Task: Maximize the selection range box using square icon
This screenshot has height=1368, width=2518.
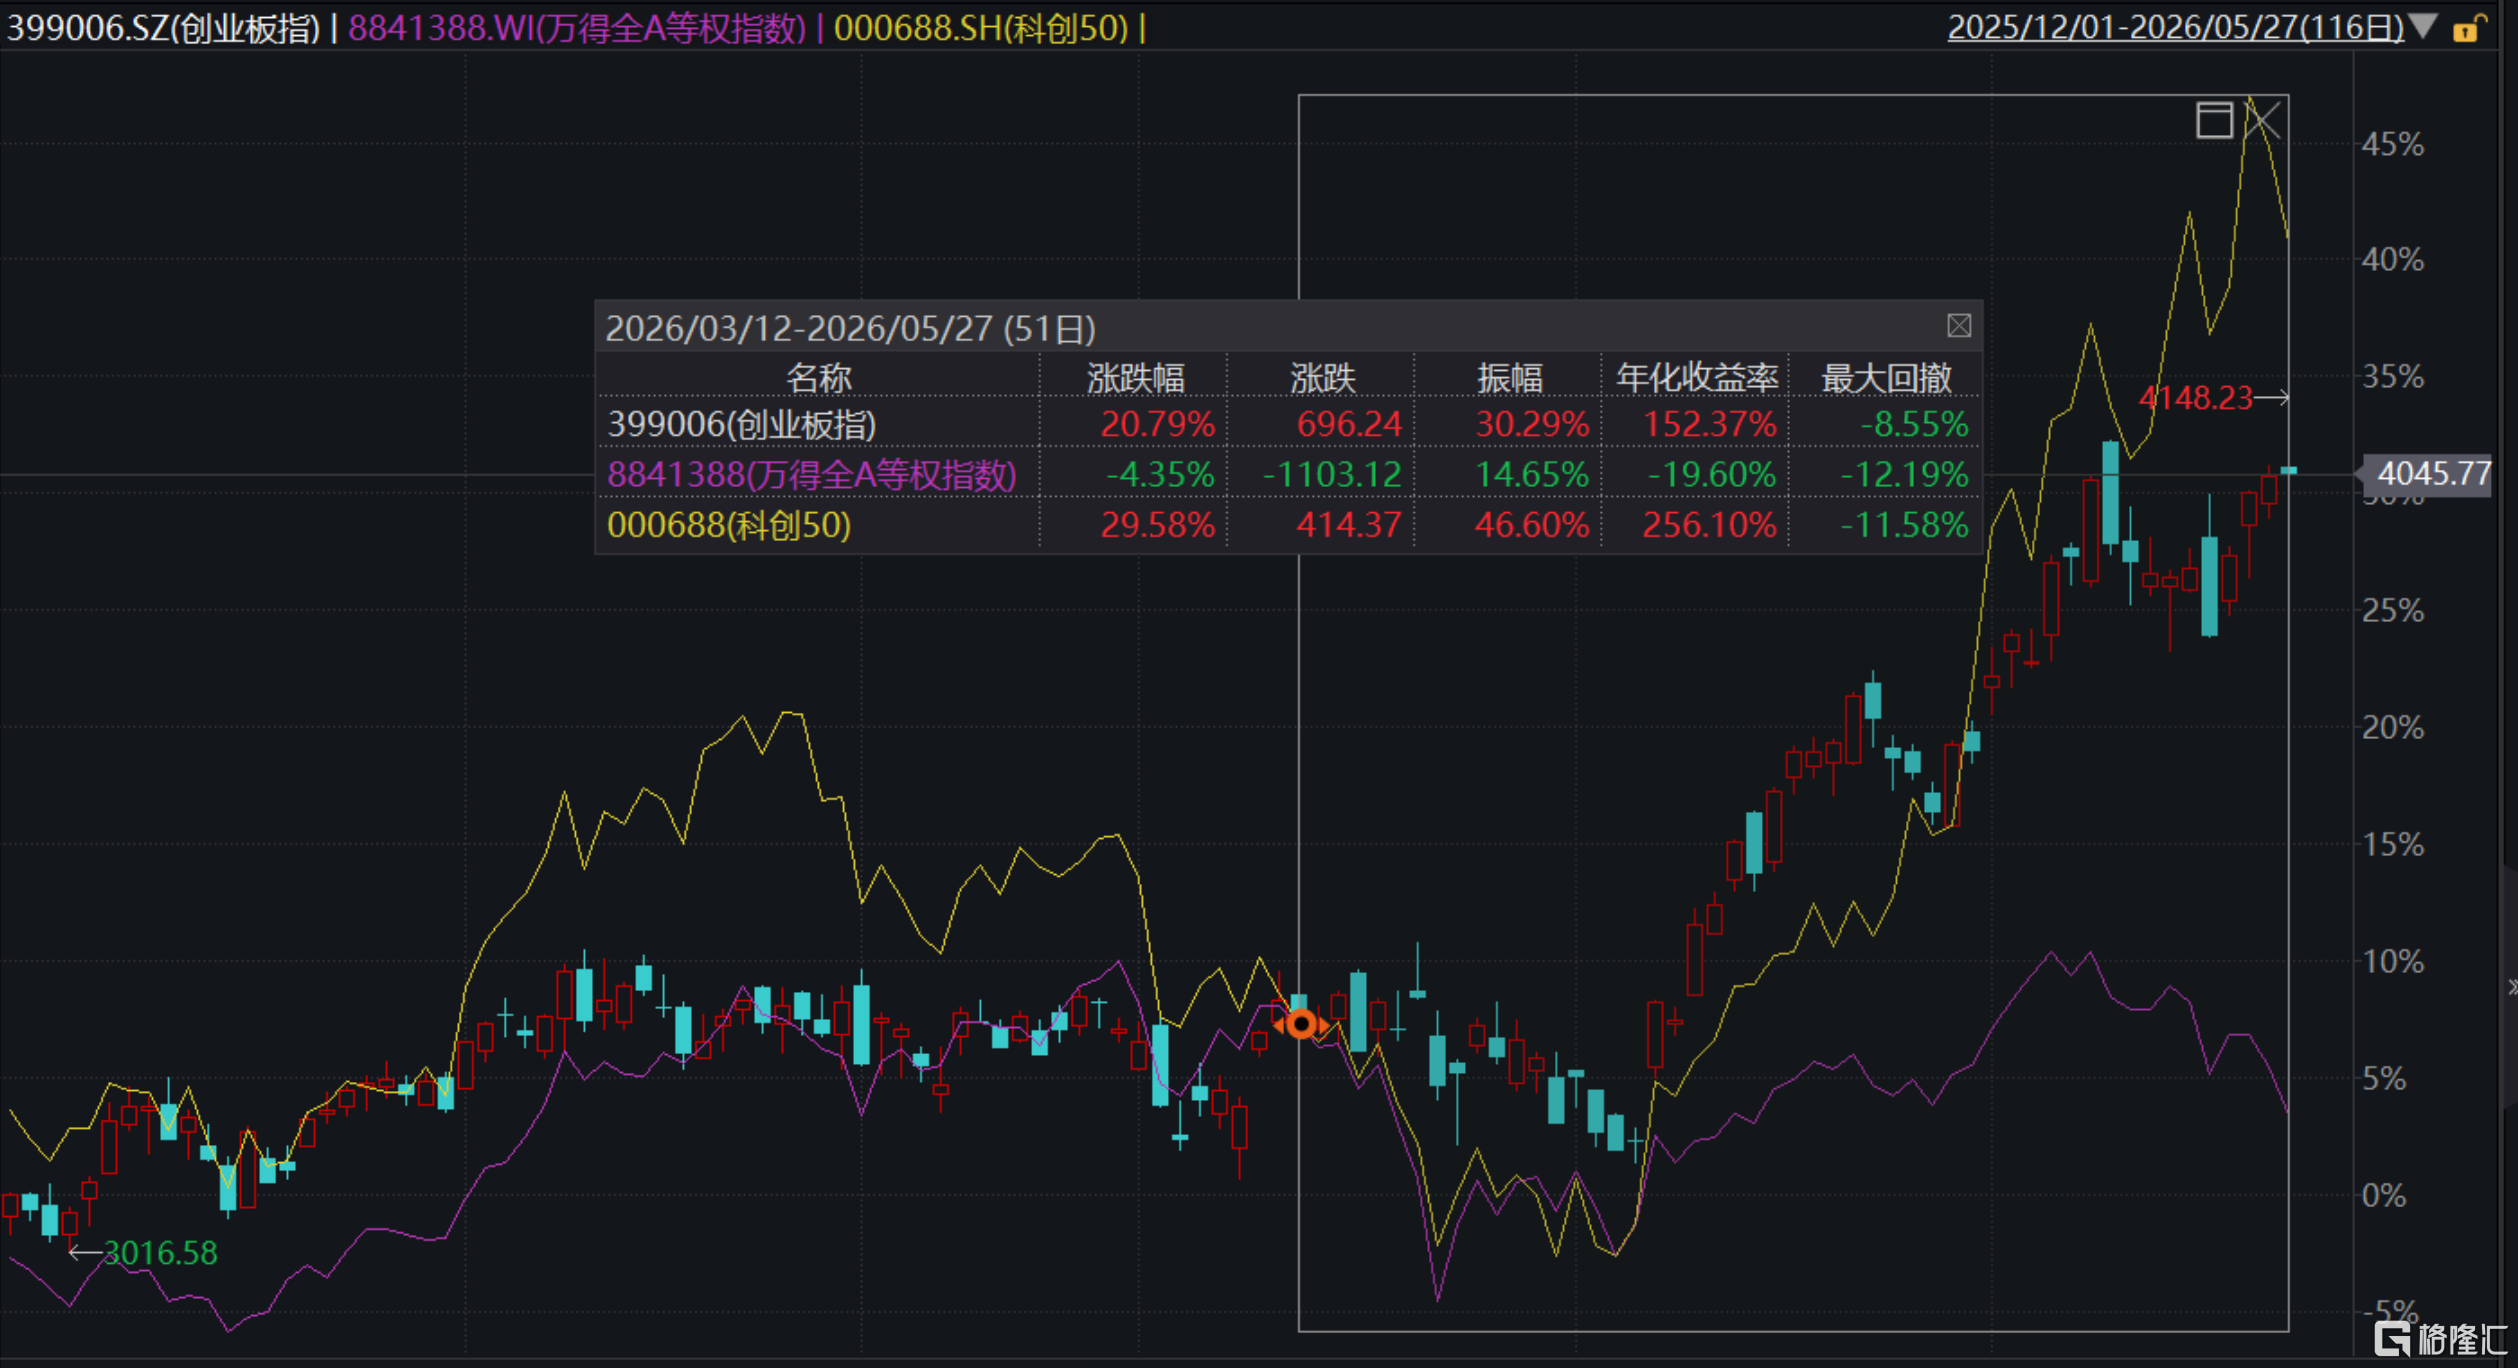Action: (2214, 121)
